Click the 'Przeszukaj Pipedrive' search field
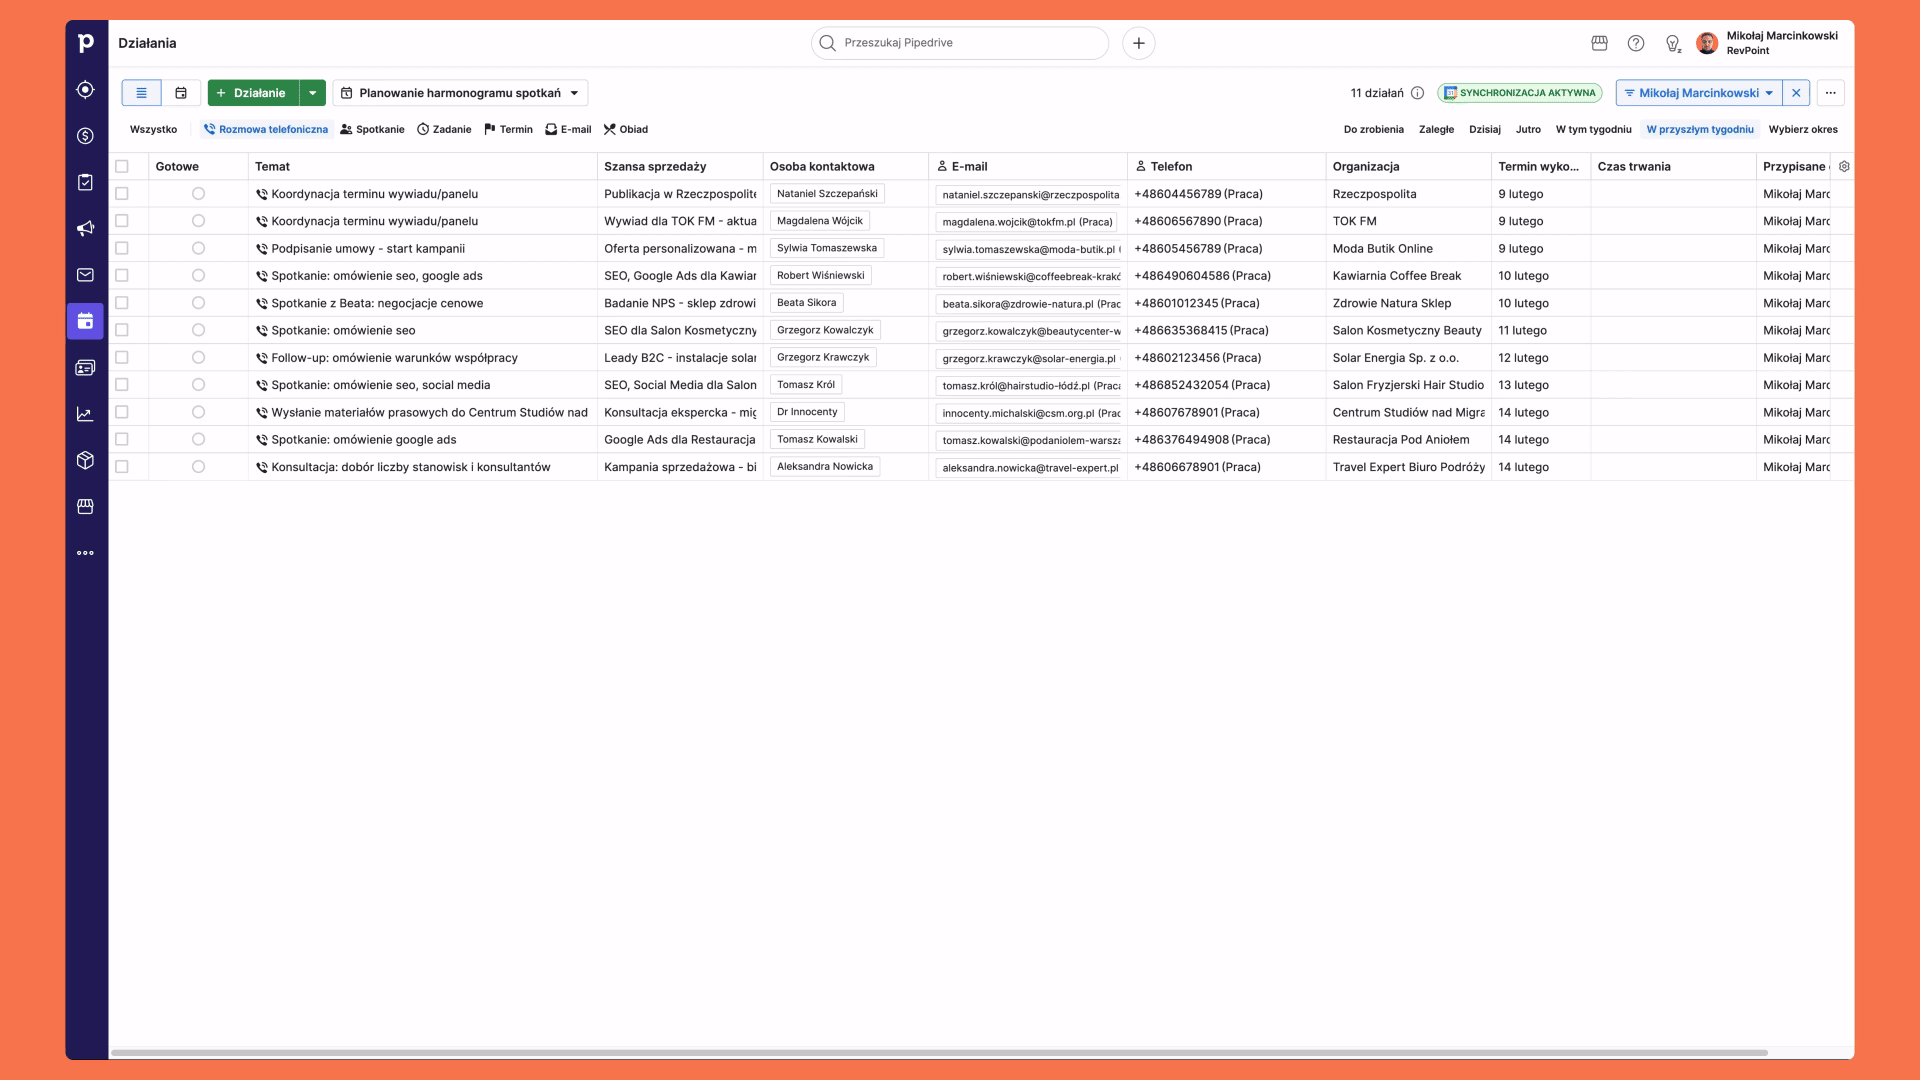Screen dimensions: 1920x1080 point(959,43)
